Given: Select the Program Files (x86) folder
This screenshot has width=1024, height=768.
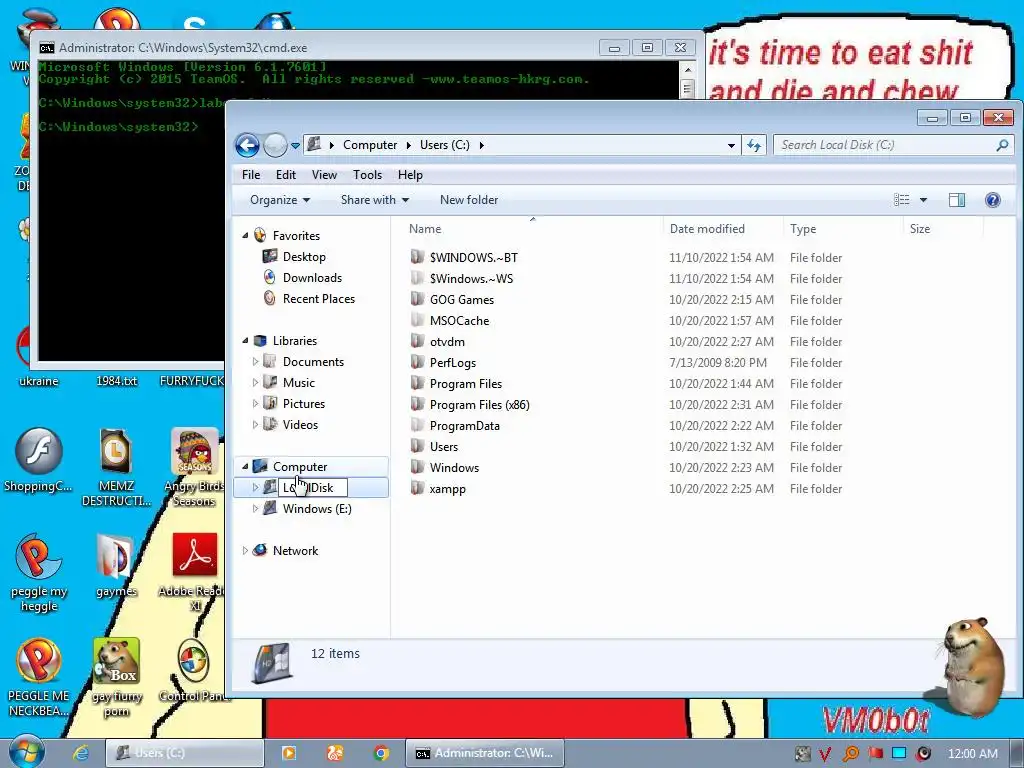Looking at the screenshot, I should 479,404.
